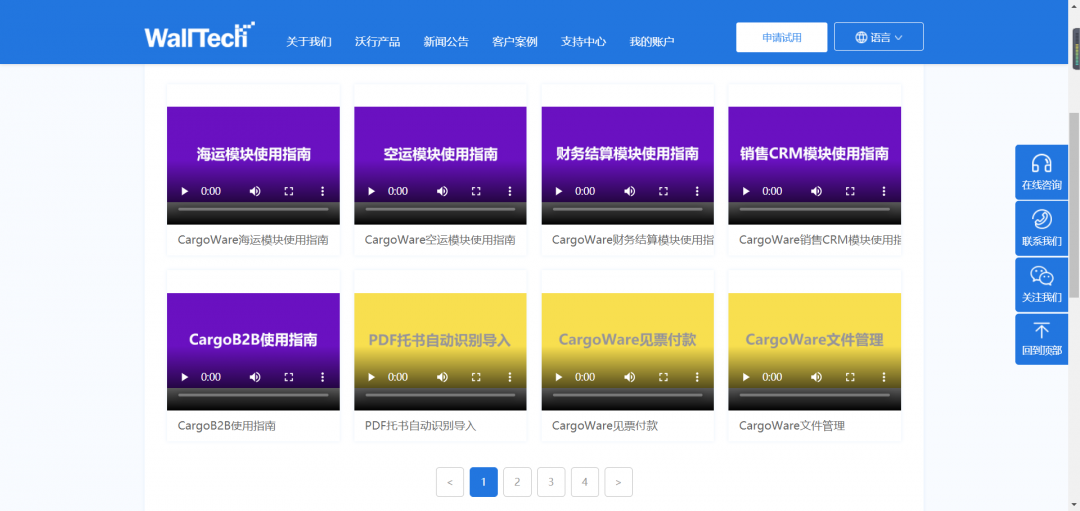
Task: Click the CargoB2B使用指南 caption text
Action: point(227,426)
